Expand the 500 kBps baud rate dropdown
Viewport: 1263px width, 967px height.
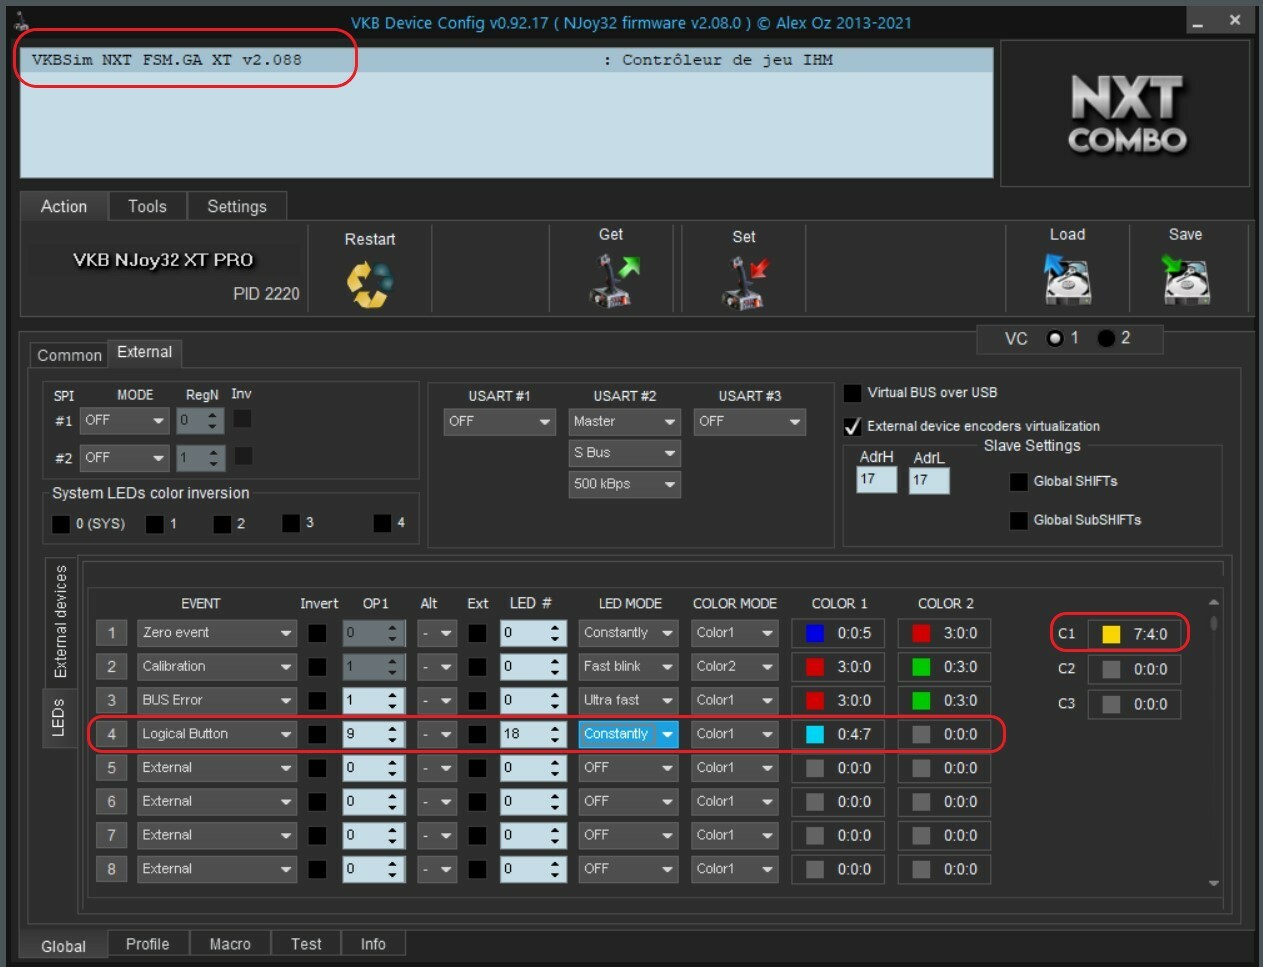[x=624, y=484]
